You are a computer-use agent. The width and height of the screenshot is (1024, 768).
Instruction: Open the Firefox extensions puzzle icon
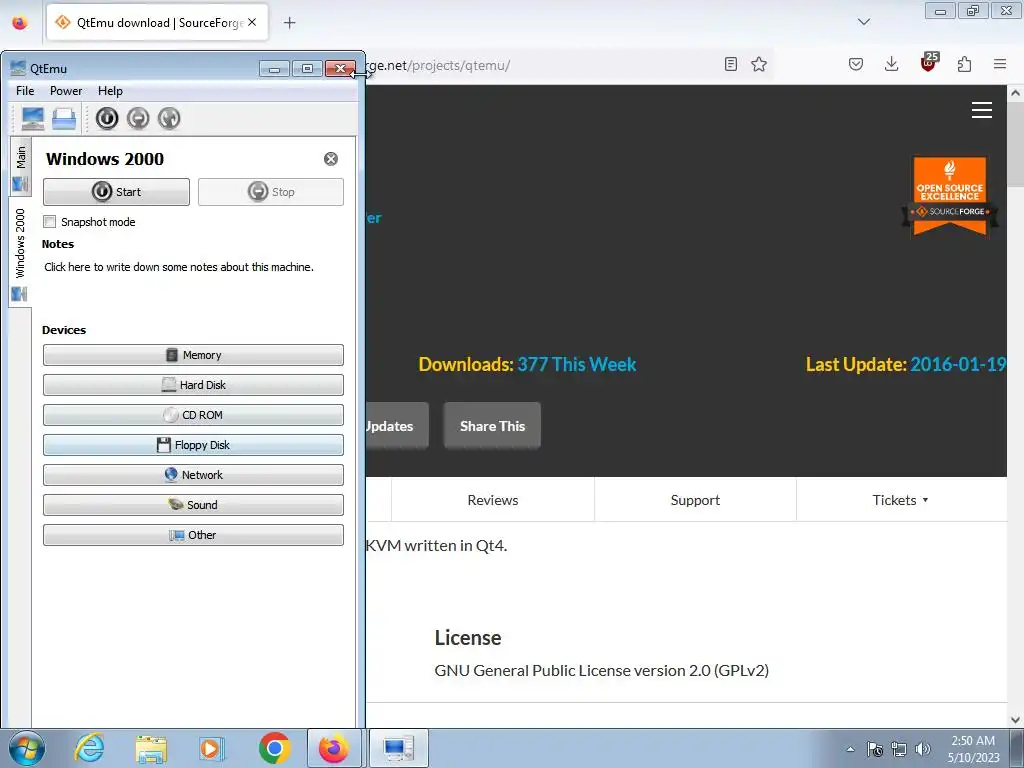965,64
